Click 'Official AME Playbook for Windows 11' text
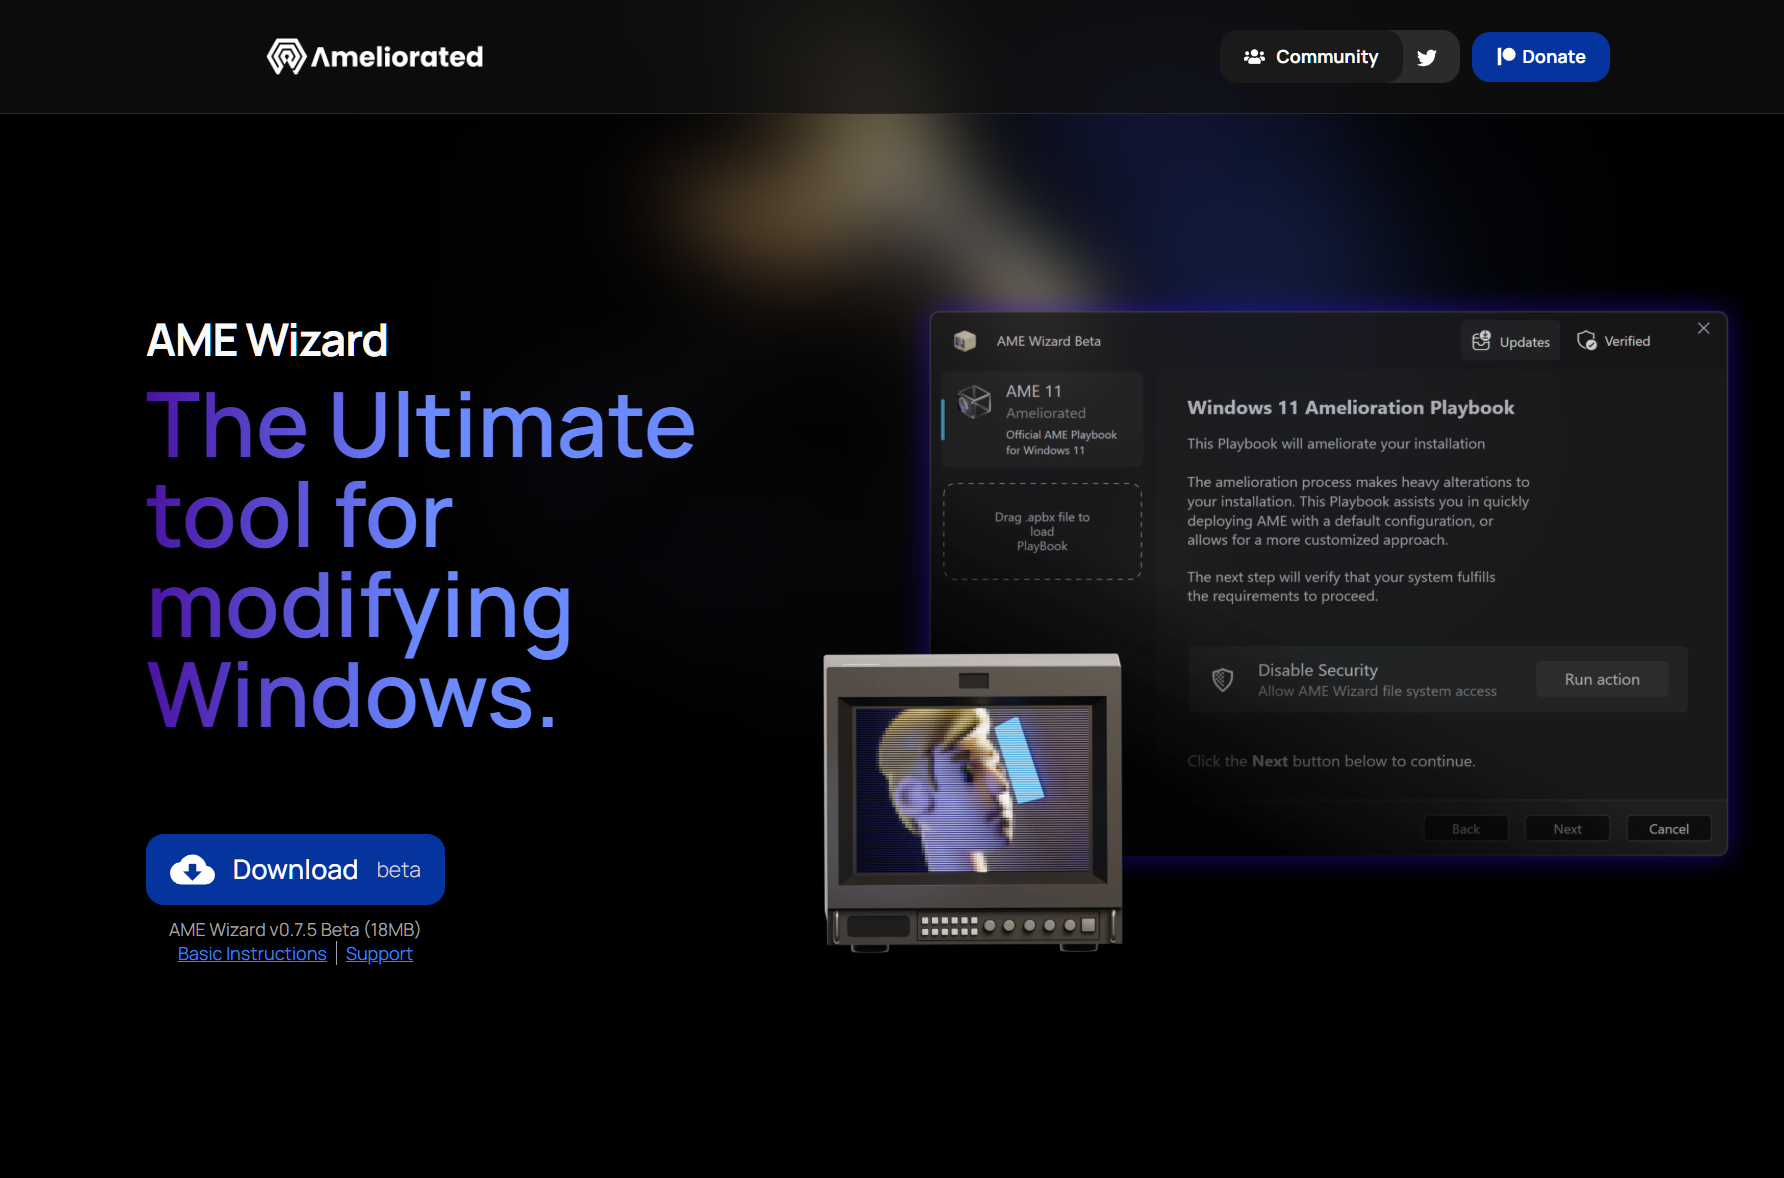1784x1178 pixels. click(x=1061, y=443)
